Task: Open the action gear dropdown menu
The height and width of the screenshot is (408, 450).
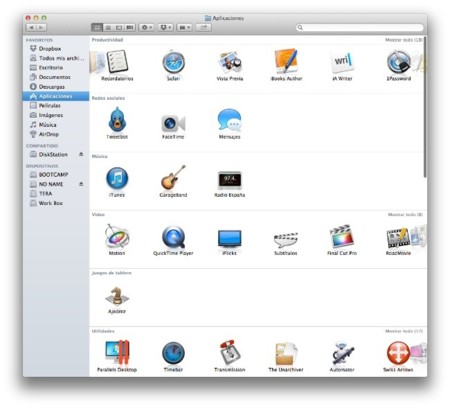Action: tap(147, 27)
